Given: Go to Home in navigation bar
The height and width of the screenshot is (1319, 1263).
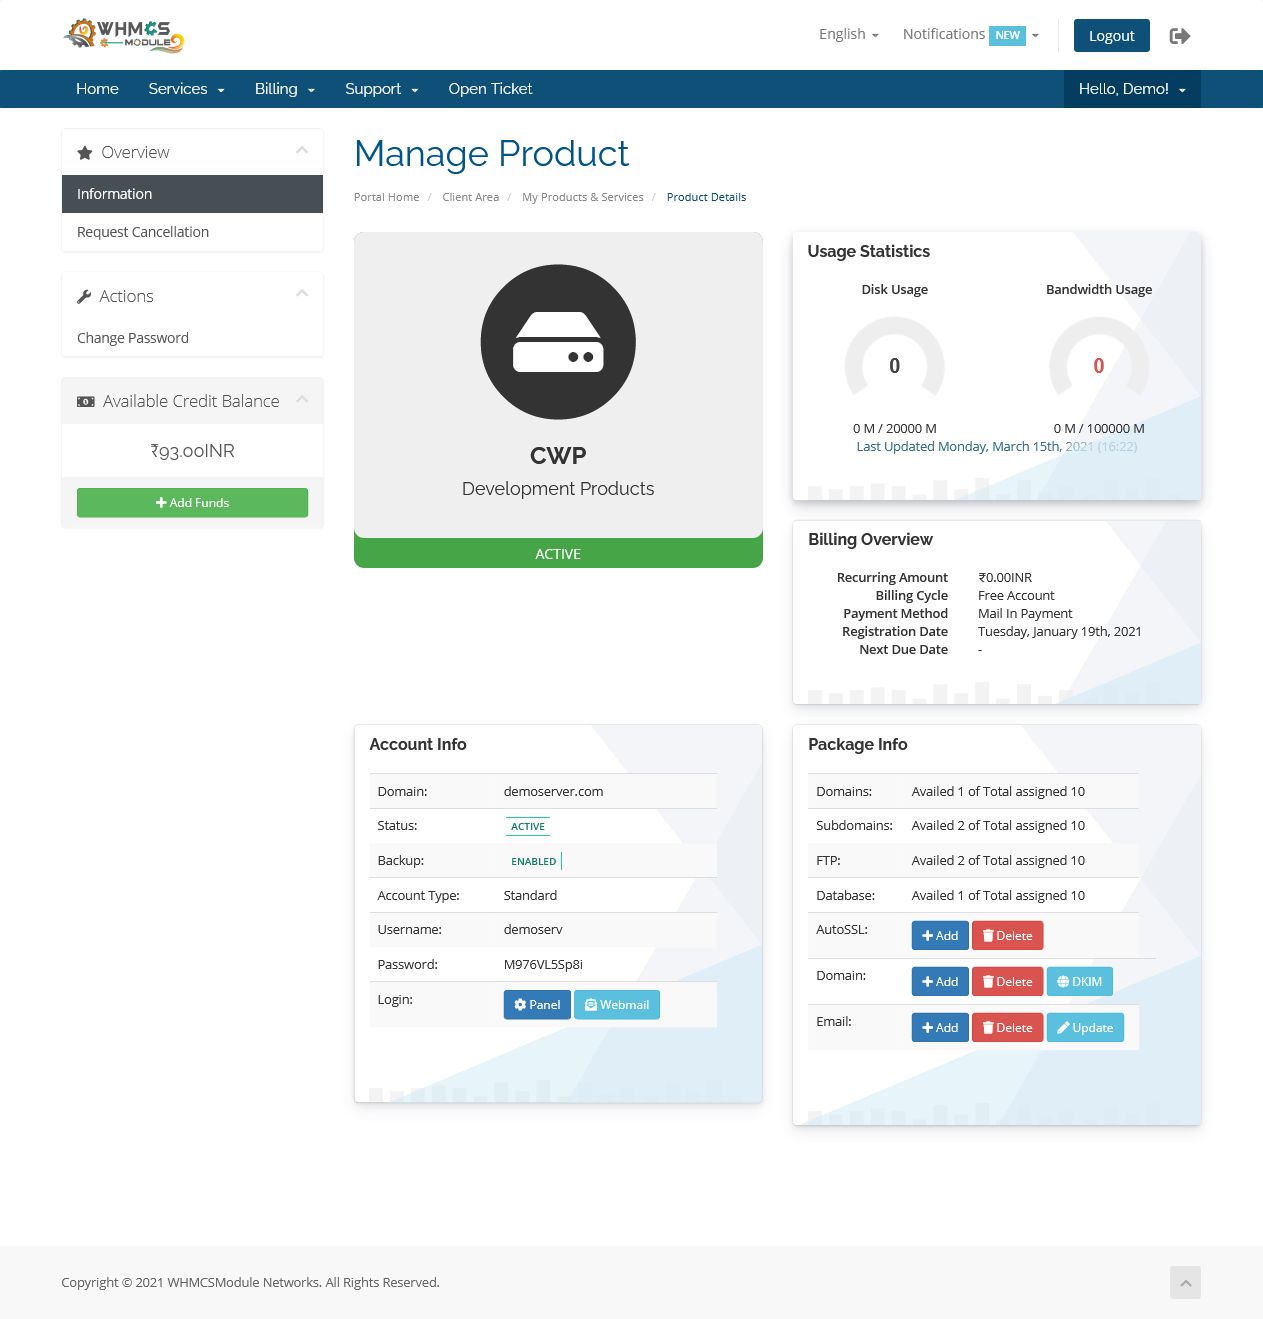Looking at the screenshot, I should pos(97,89).
